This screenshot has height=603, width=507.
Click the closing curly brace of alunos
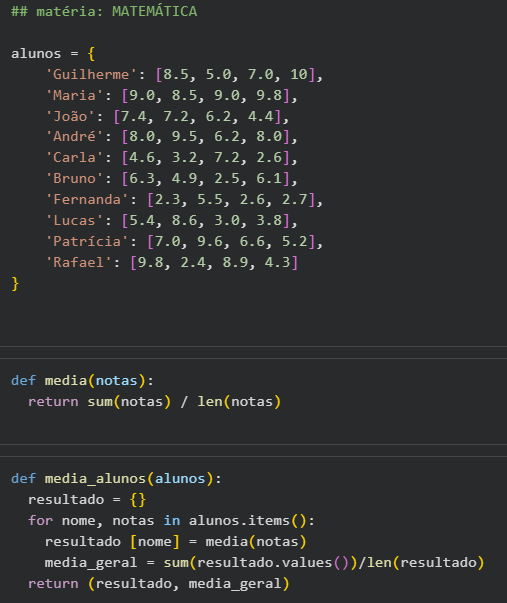coord(15,284)
